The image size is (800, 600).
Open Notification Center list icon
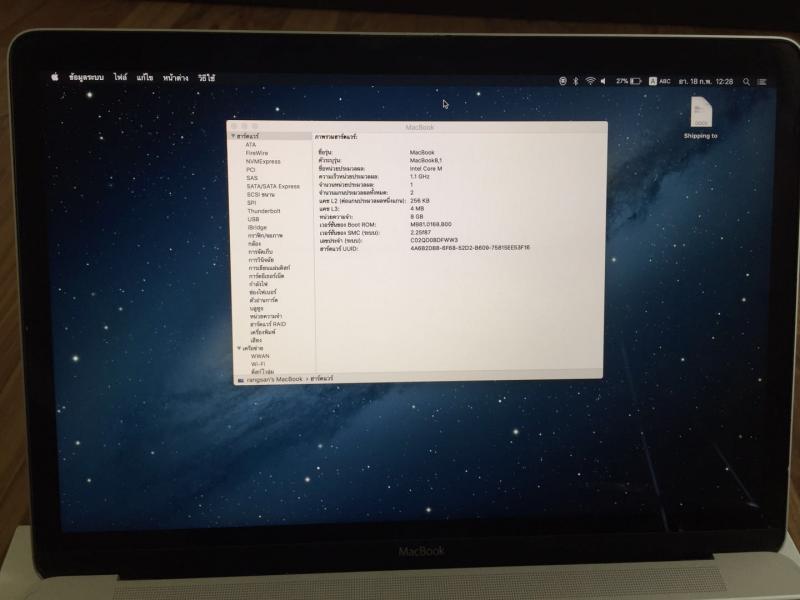pyautogui.click(x=762, y=82)
